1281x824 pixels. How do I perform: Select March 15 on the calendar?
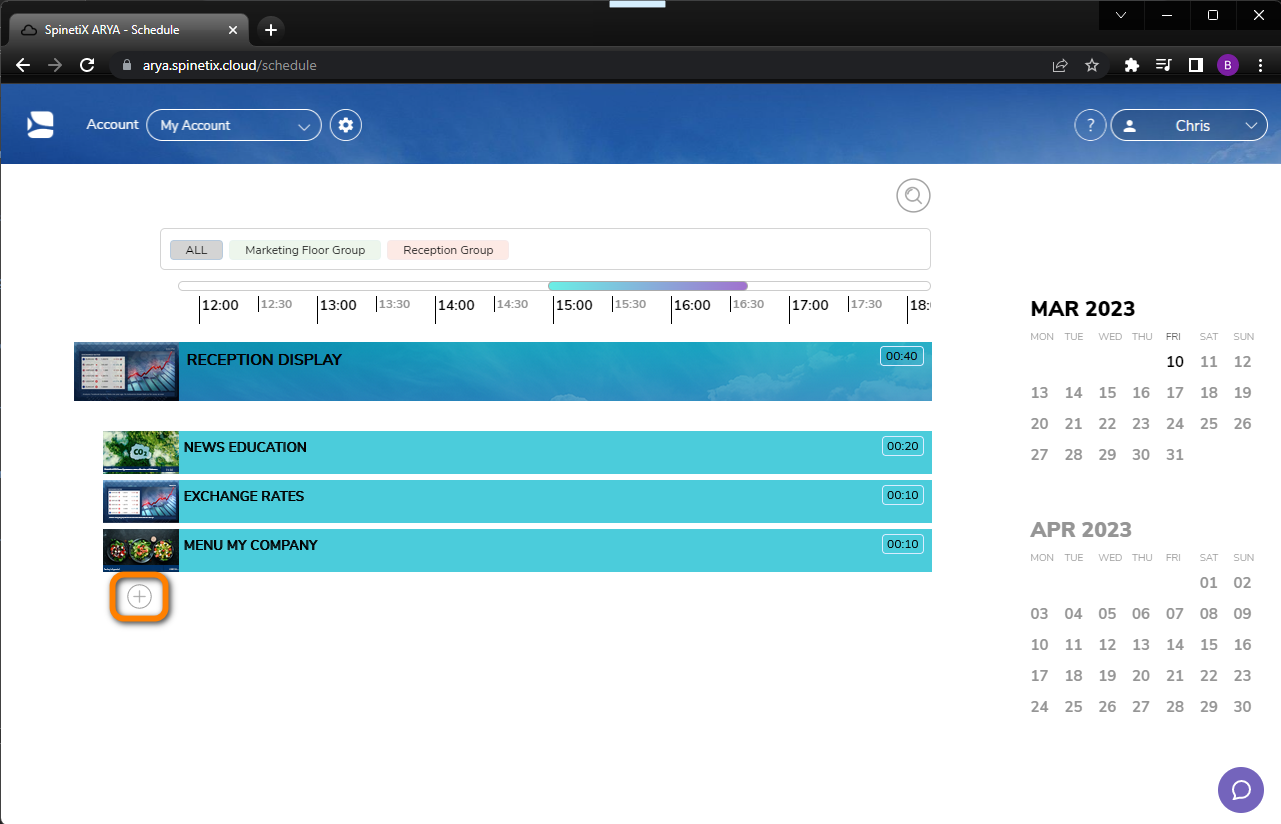(x=1107, y=392)
